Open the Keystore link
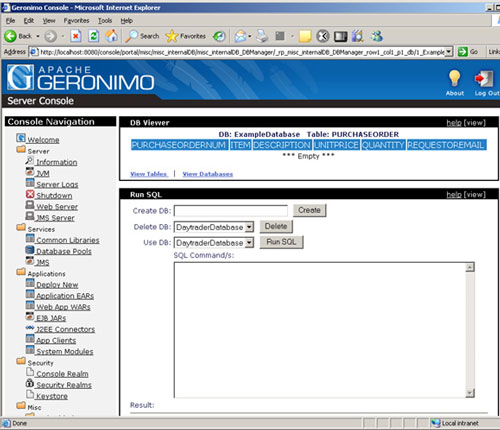Screen dimensions: 500x430 pyautogui.click(x=52, y=396)
